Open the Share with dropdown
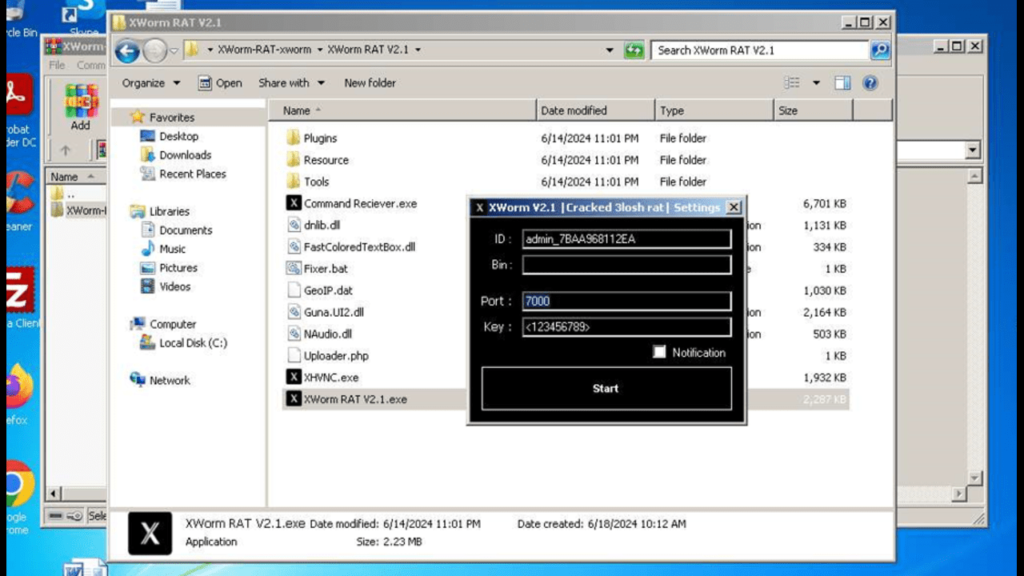This screenshot has width=1024, height=576. 291,83
